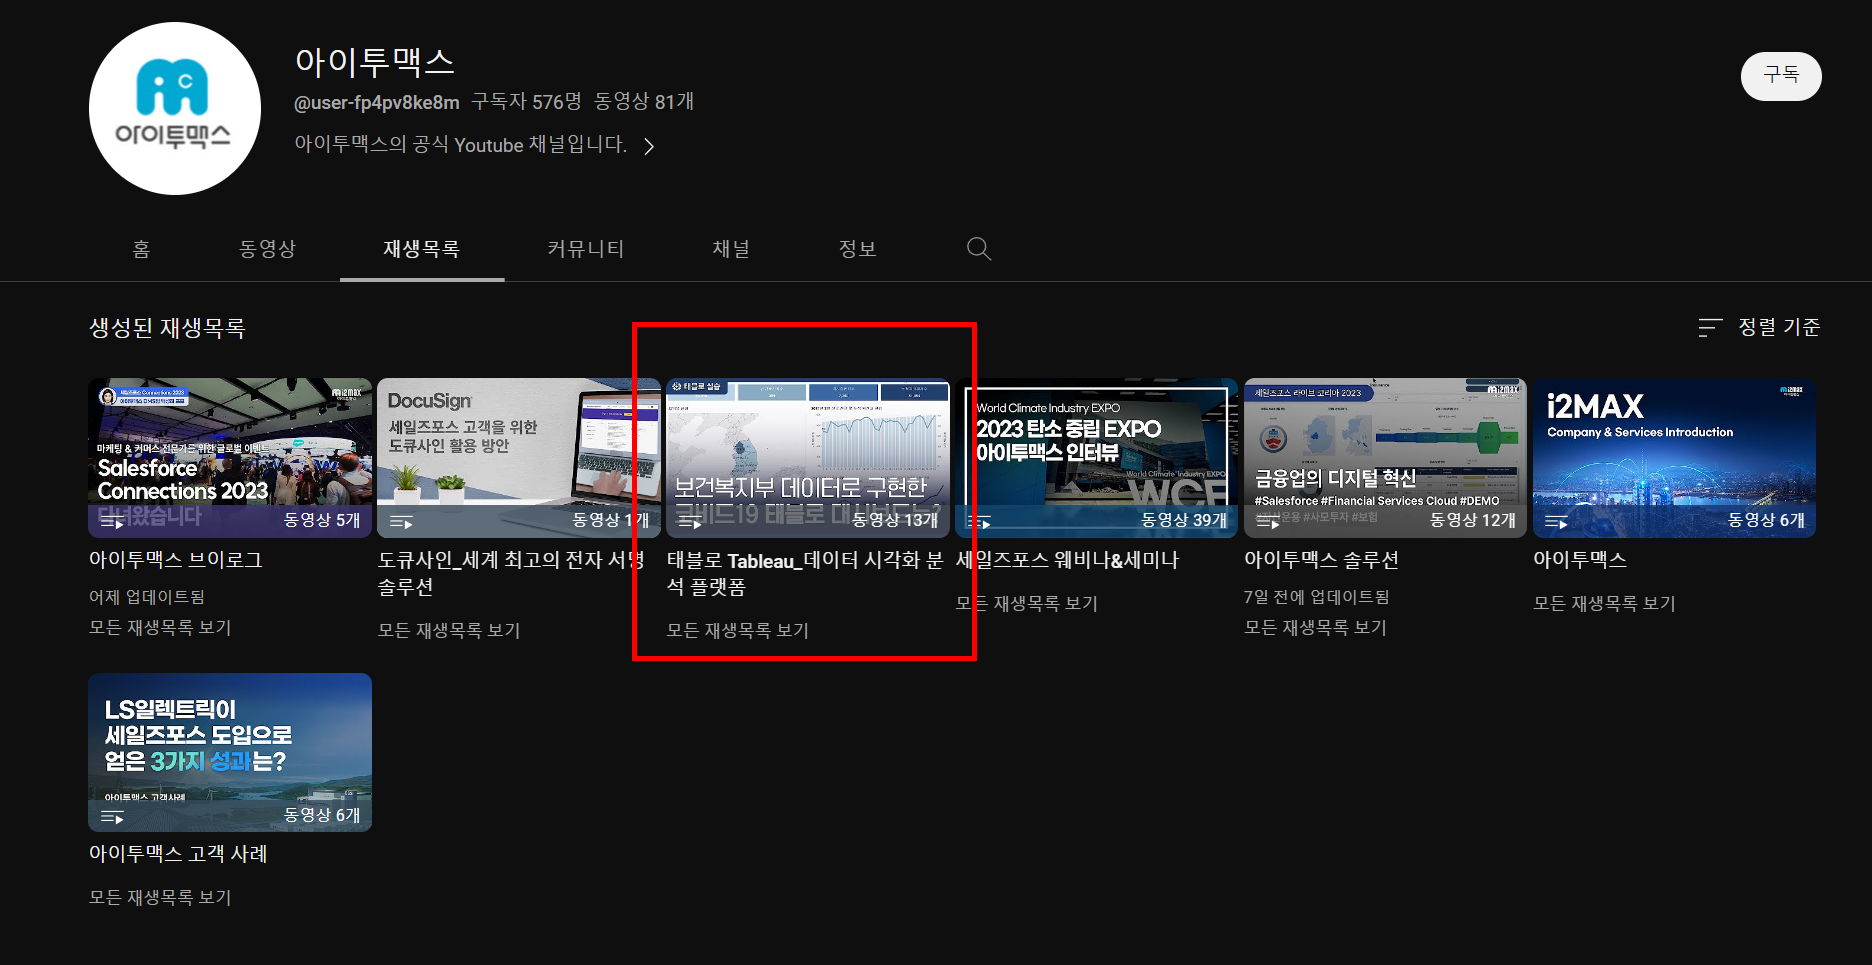The width and height of the screenshot is (1872, 965).
Task: Click 모든 재생목록 보기 under 아이투맥스 고객 사례
Action: (x=160, y=898)
